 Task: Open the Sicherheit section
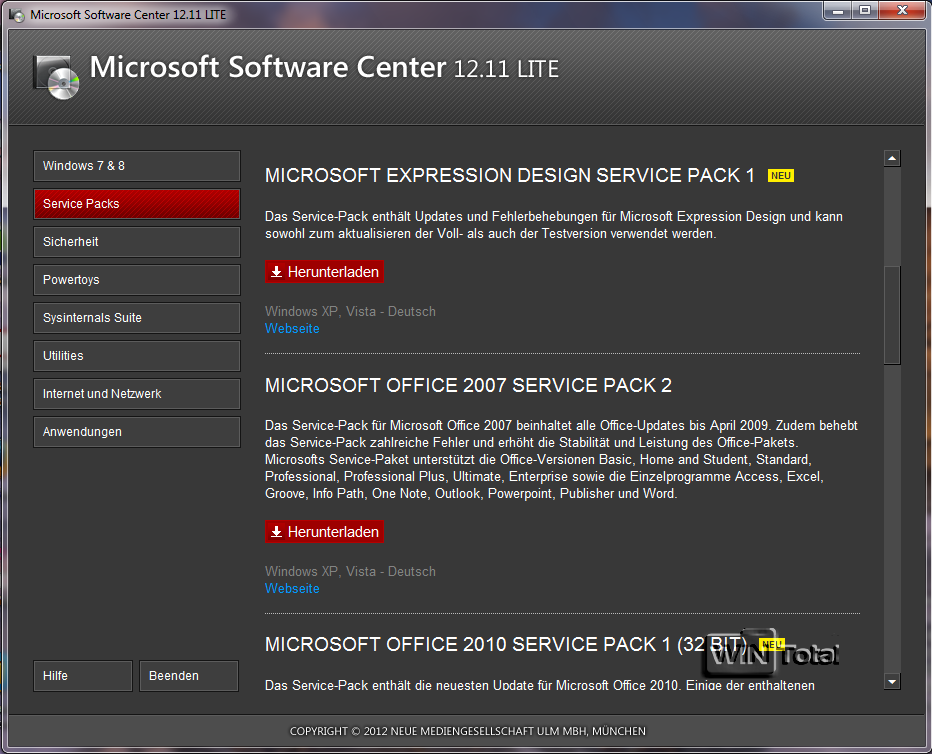(137, 242)
